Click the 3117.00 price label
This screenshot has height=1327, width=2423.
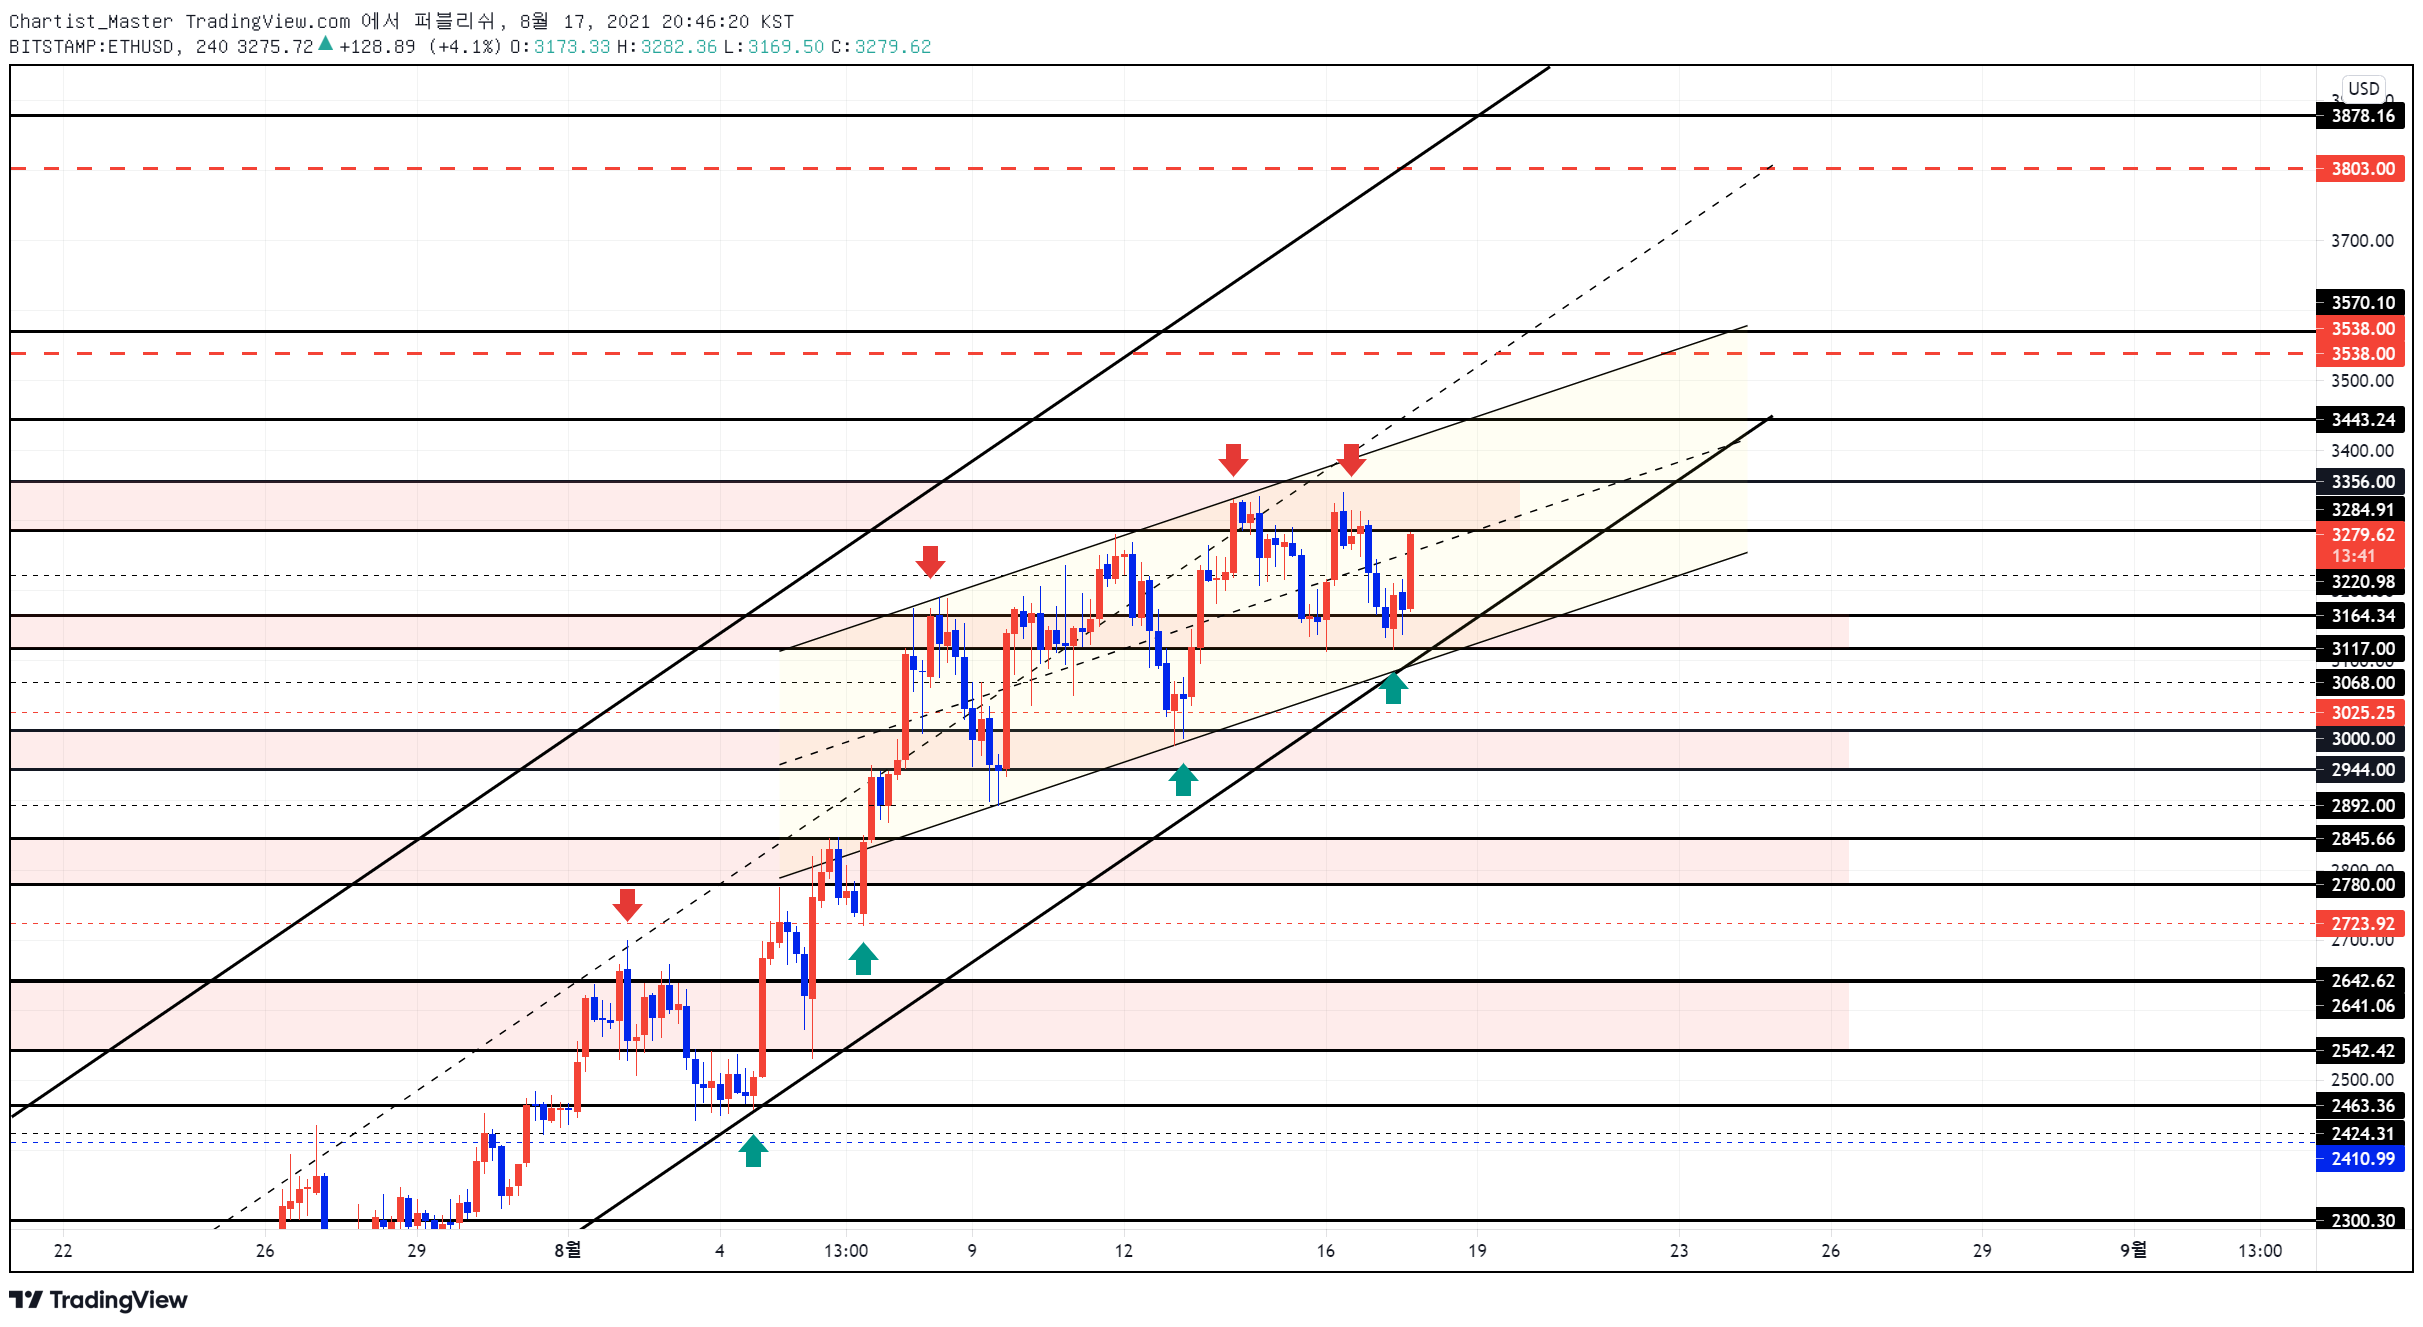click(2361, 649)
